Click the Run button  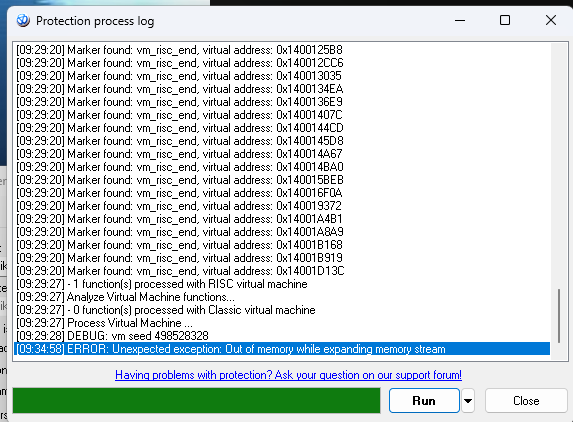[x=424, y=401]
